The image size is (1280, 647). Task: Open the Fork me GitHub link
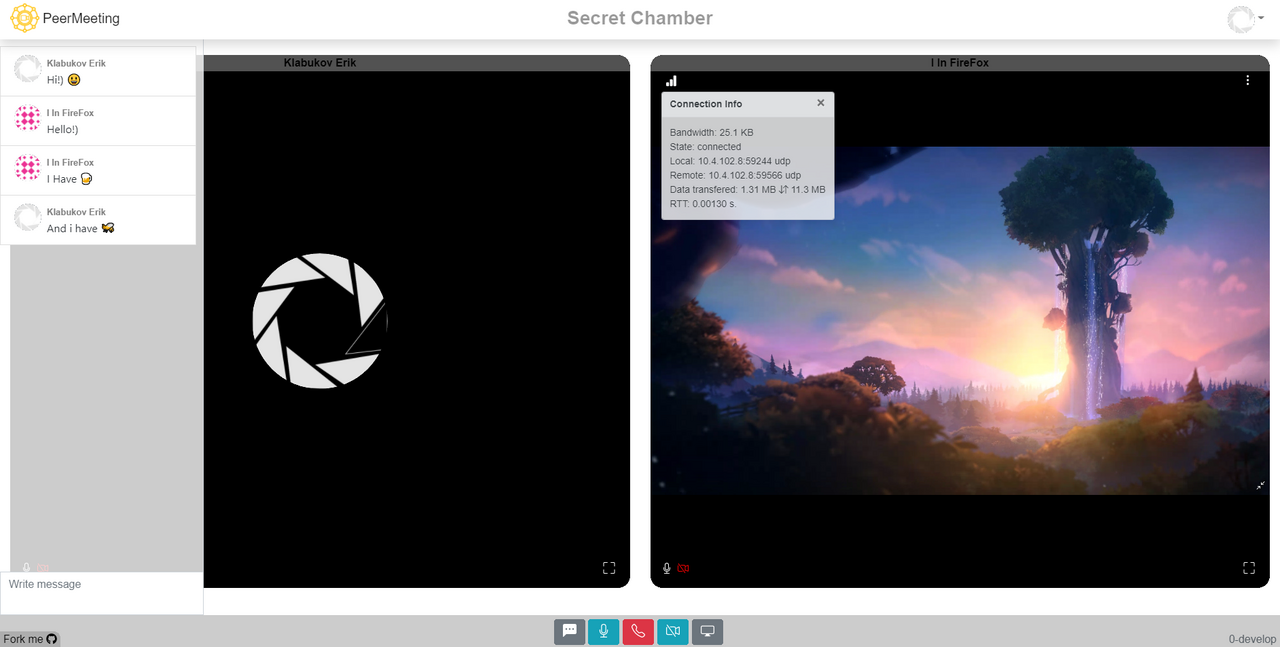[31, 639]
